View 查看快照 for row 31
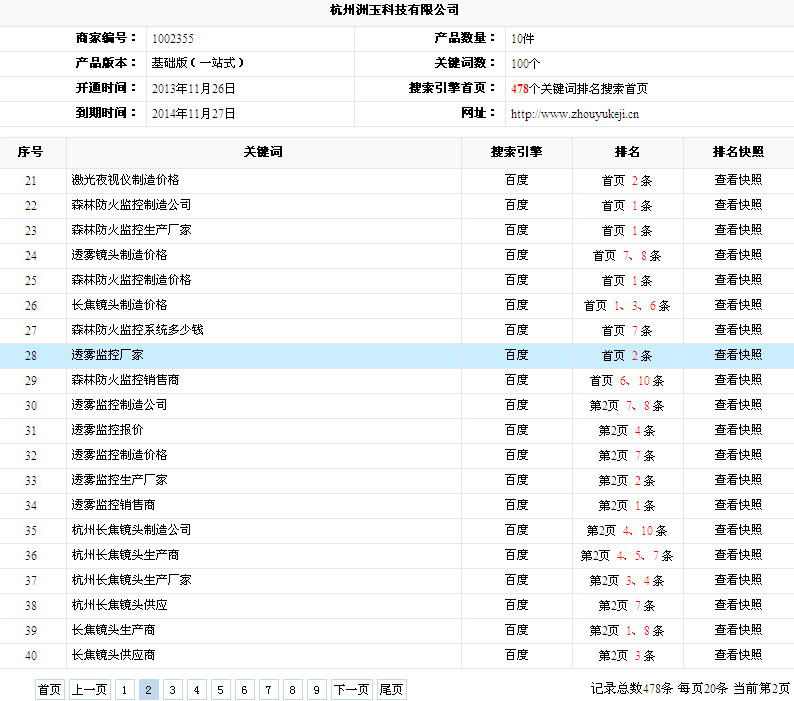Viewport: 794px width, 701px height. (x=738, y=430)
